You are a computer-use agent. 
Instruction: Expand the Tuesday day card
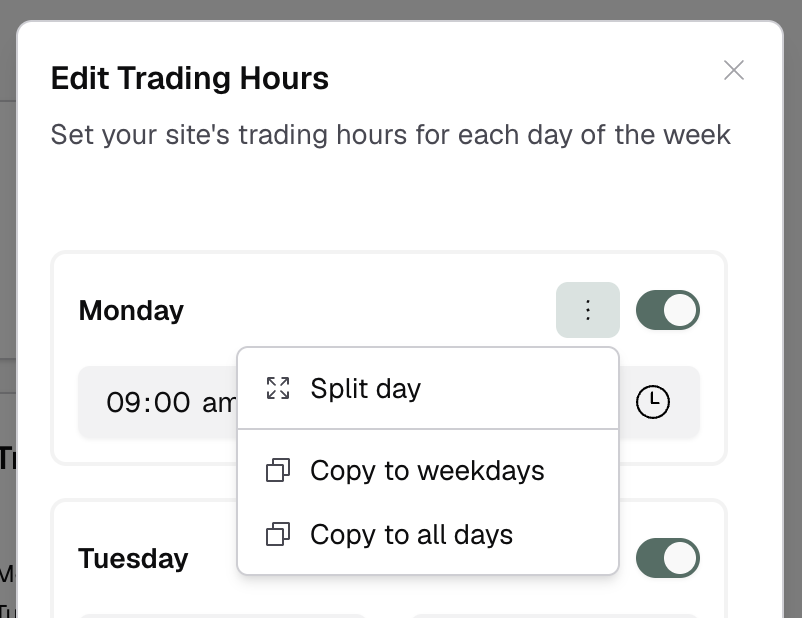[133, 558]
